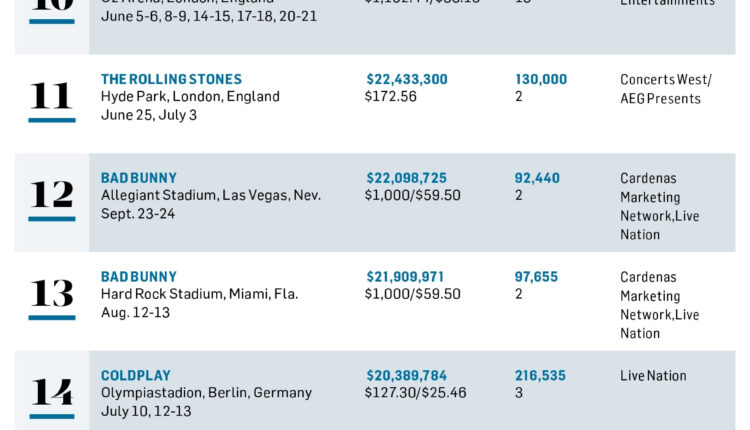This screenshot has width=750, height=430.
Task: Click The Rolling Stones artist name
Action: point(171,79)
